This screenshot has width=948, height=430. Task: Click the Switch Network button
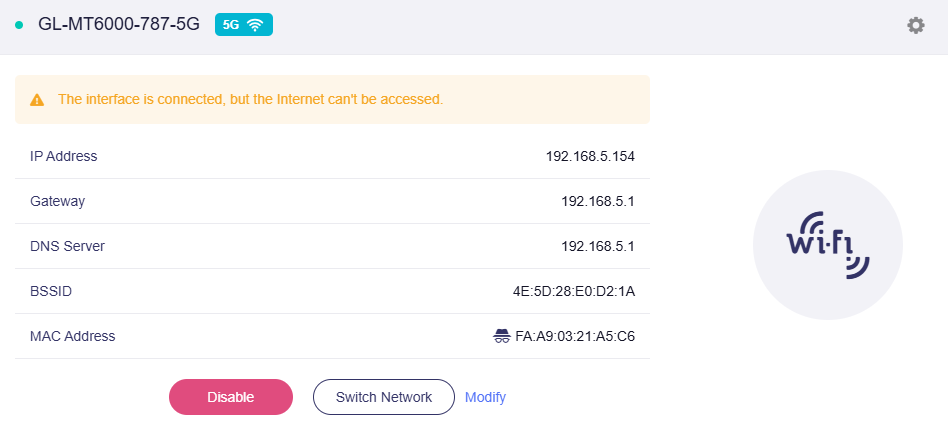[384, 397]
